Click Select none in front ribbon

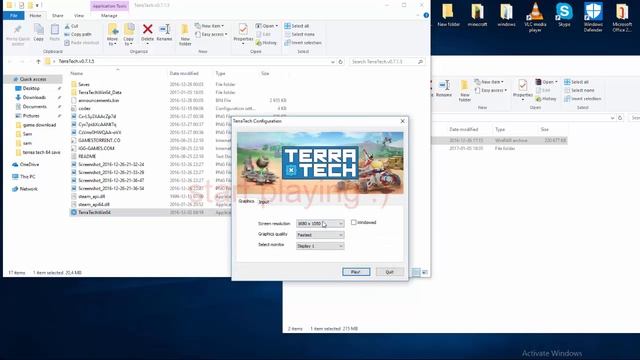point(300,34)
